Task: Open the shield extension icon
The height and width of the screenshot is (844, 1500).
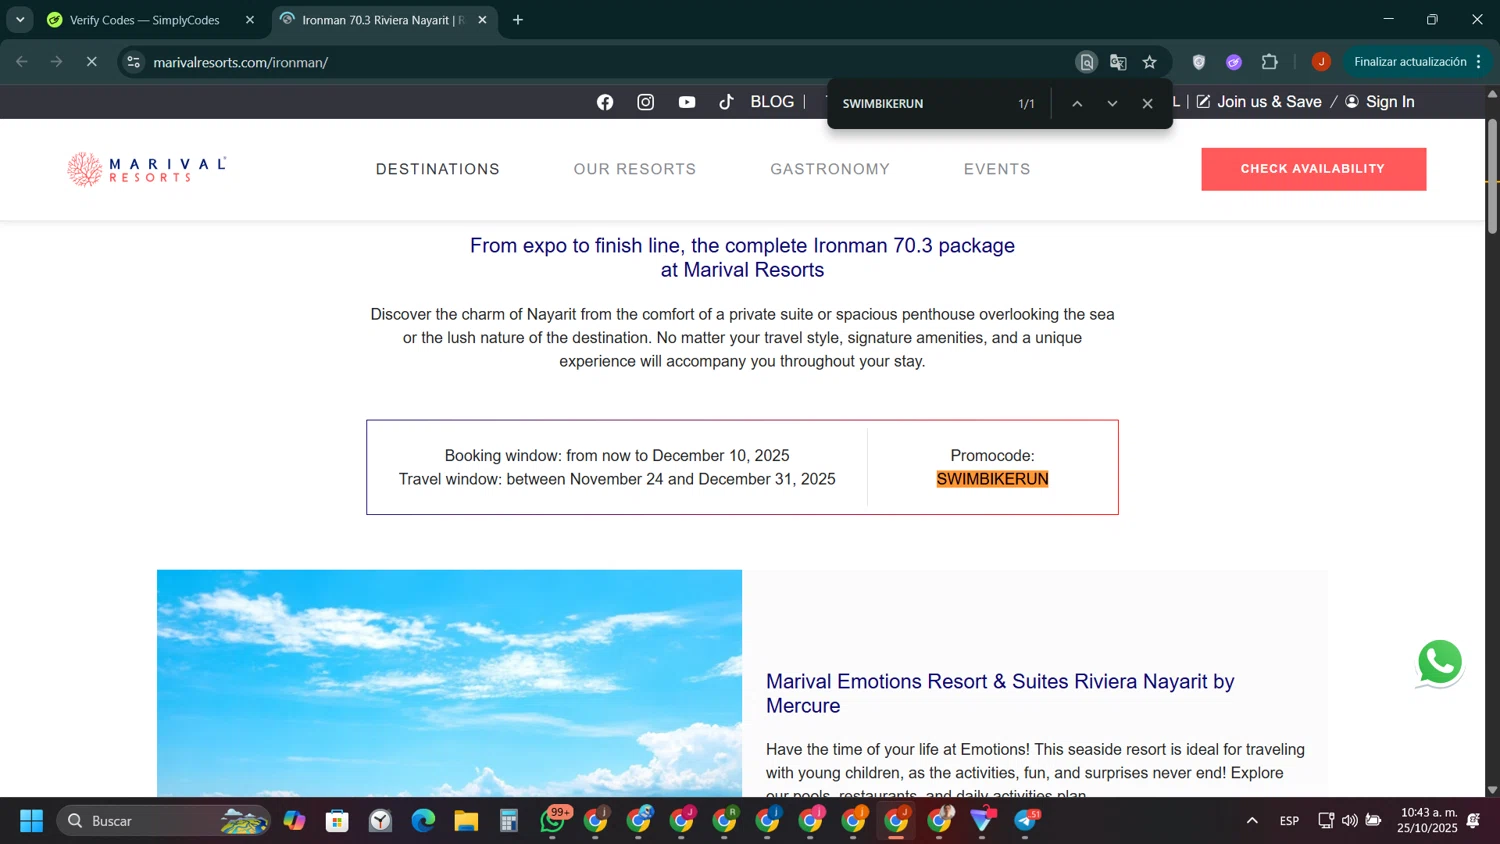Action: pos(1199,62)
